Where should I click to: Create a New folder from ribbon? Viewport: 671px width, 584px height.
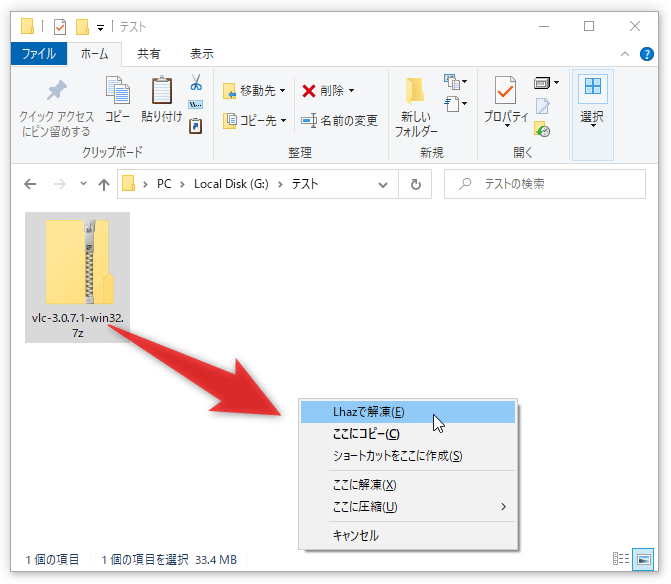pyautogui.click(x=416, y=107)
